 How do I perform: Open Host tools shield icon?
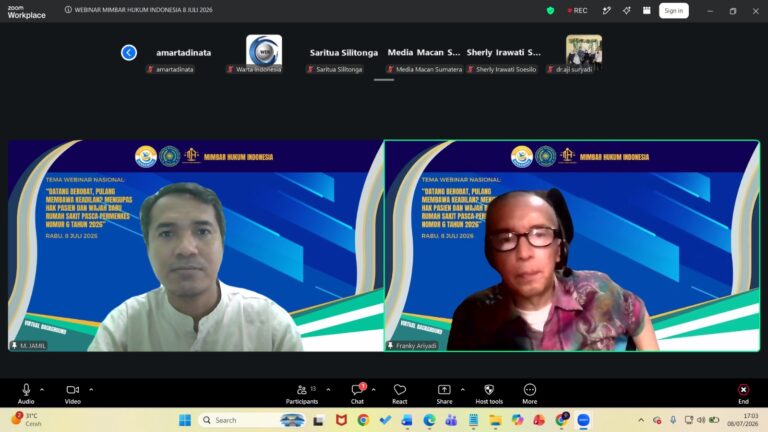coord(489,394)
